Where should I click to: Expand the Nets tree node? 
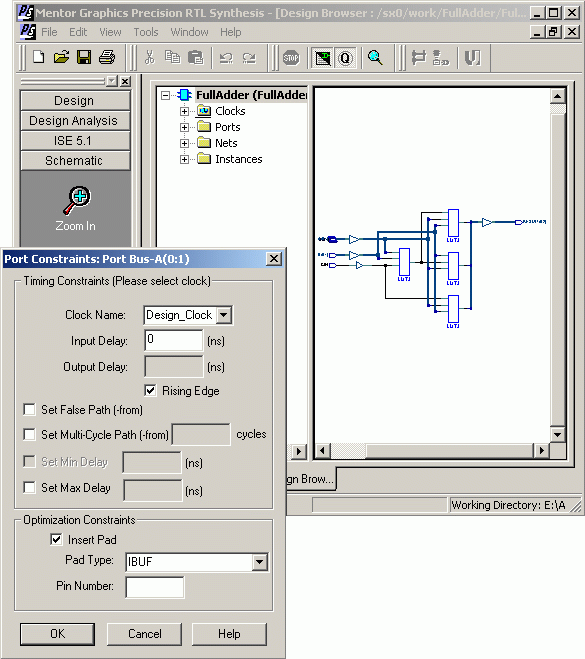pyautogui.click(x=184, y=143)
